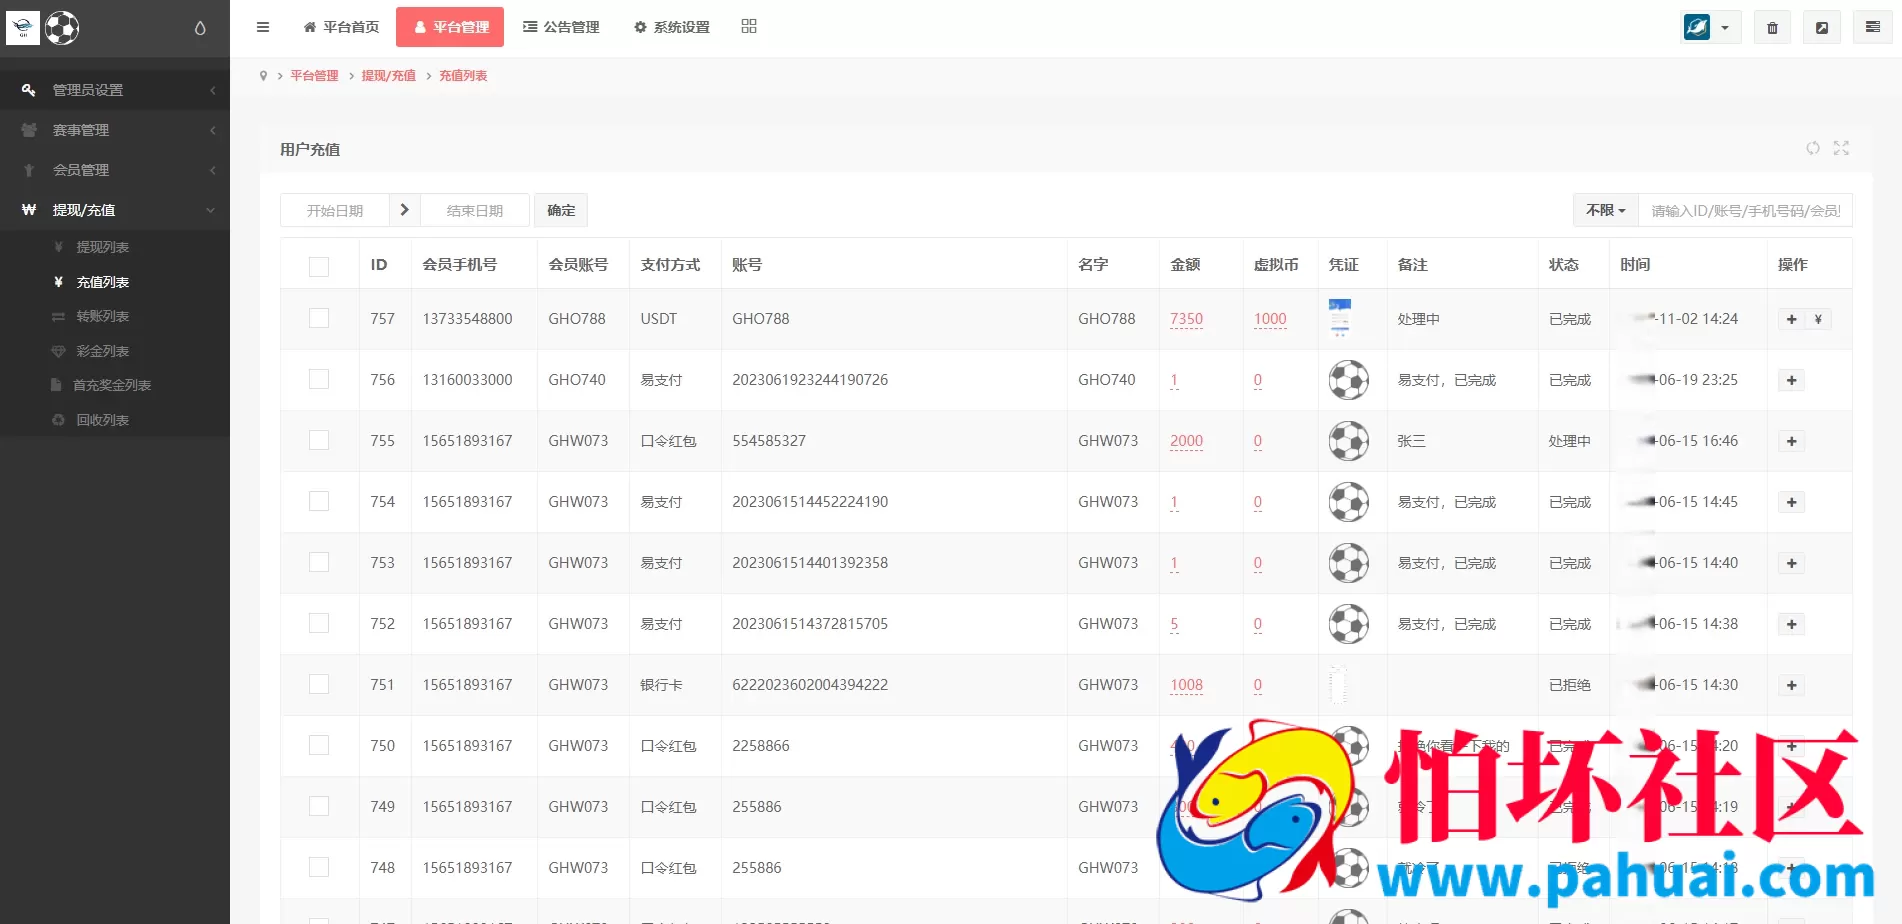
Task: Click the trash clear-cache icon in top bar
Action: coord(1772,28)
